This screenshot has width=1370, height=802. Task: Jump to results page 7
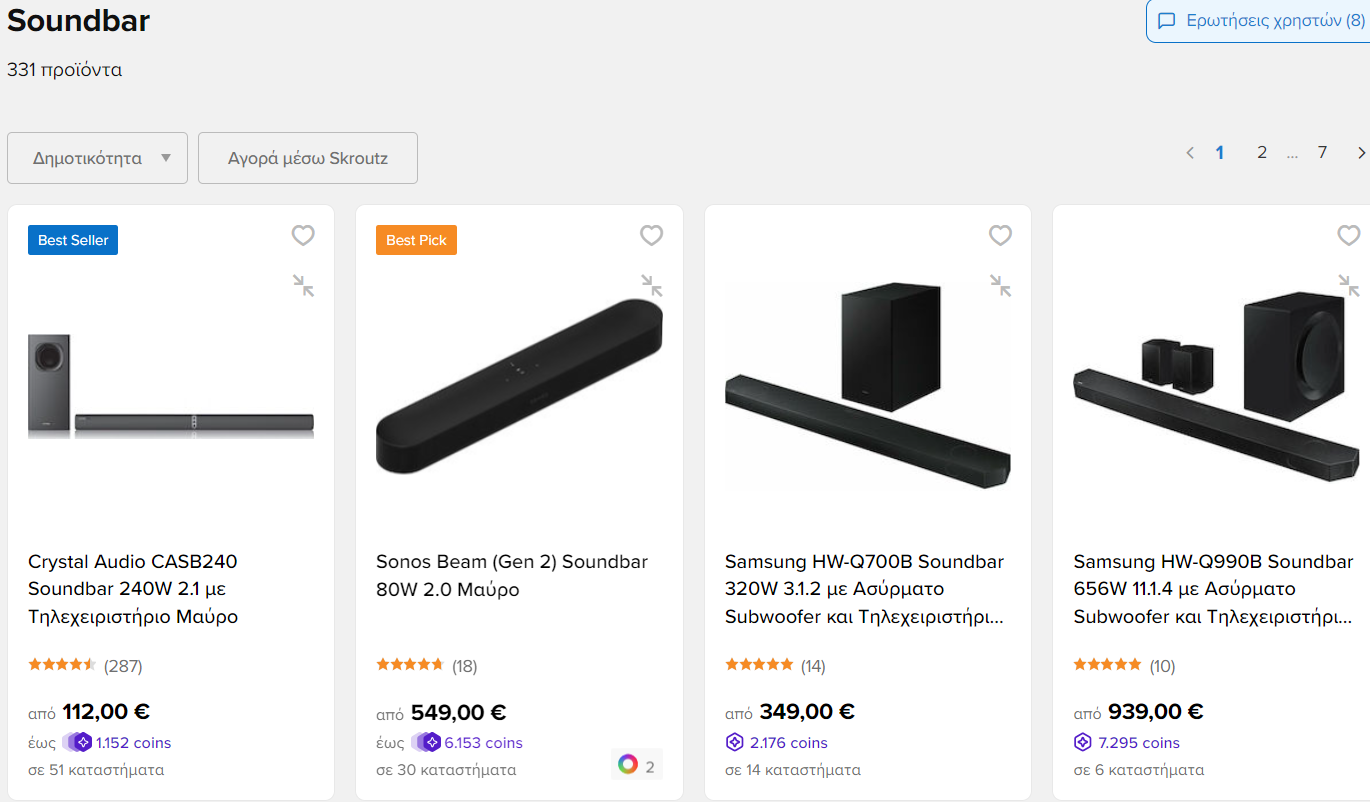[x=1322, y=152]
